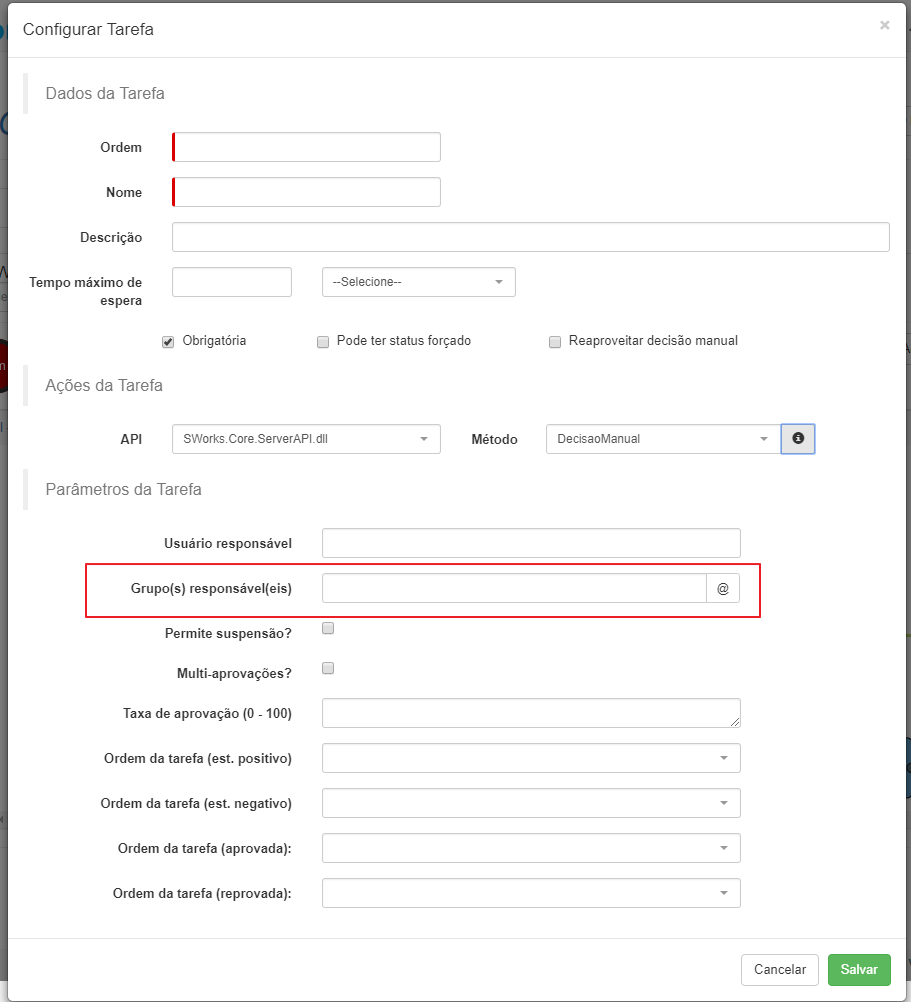This screenshot has height=1002, width=911.
Task: Open Ordem da tarefa (reprovada) dropdown
Action: [531, 893]
